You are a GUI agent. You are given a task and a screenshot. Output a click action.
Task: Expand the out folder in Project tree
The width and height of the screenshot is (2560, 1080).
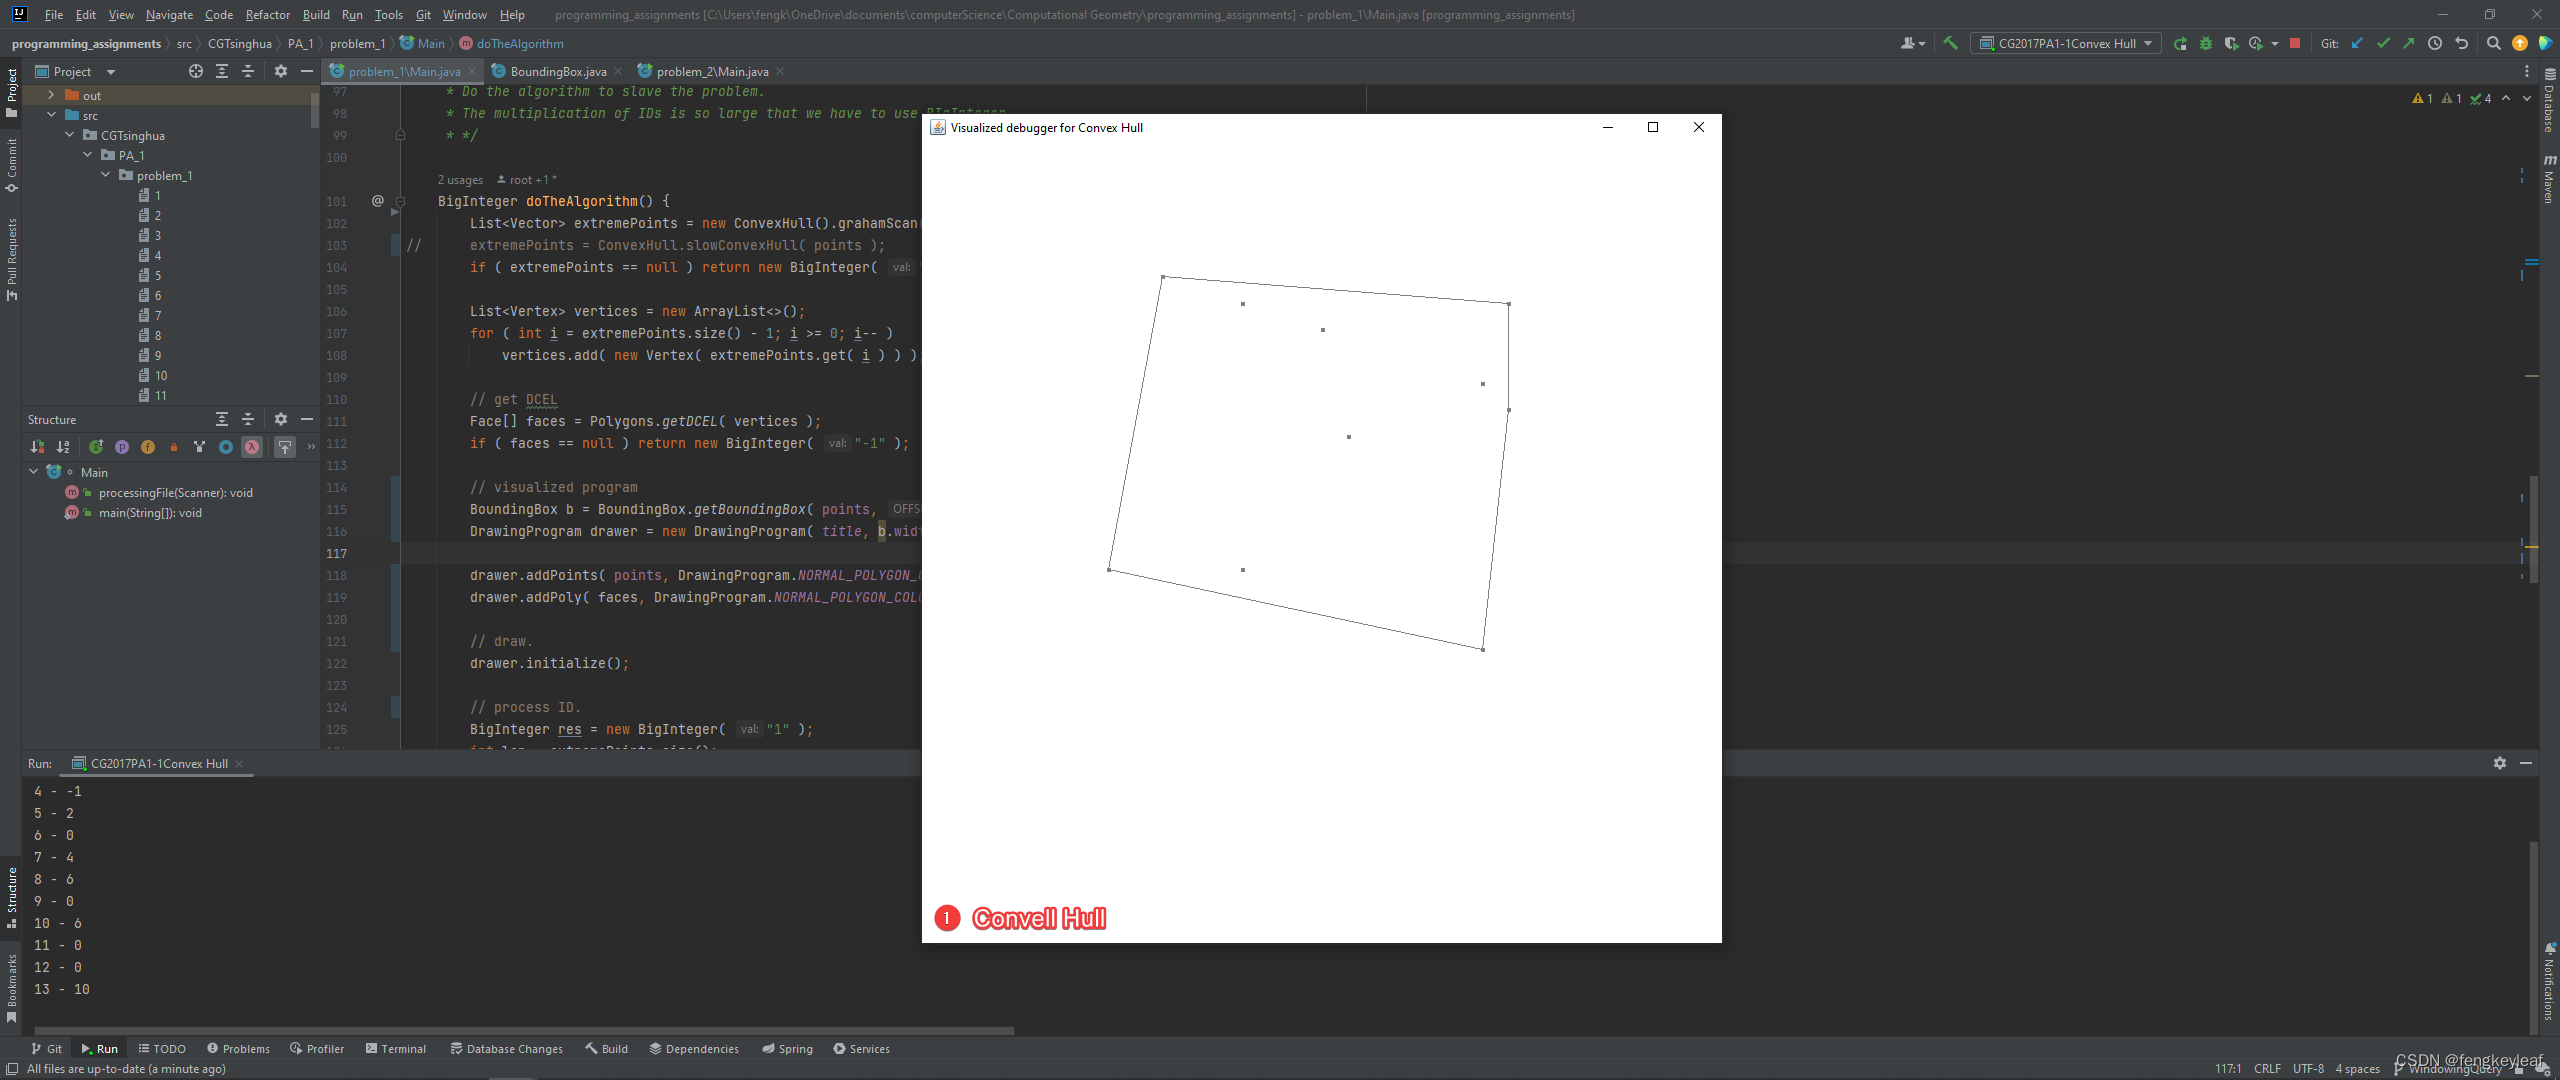(x=52, y=95)
